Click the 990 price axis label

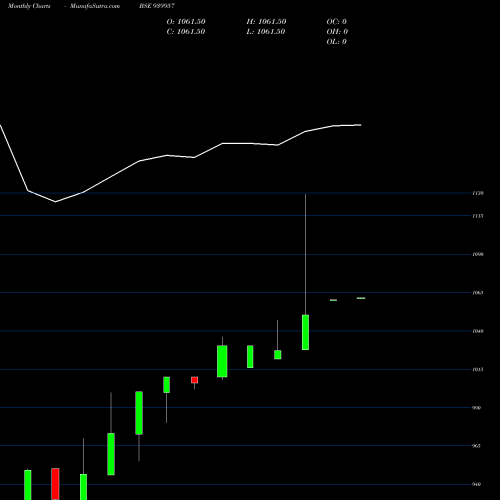coord(477,408)
